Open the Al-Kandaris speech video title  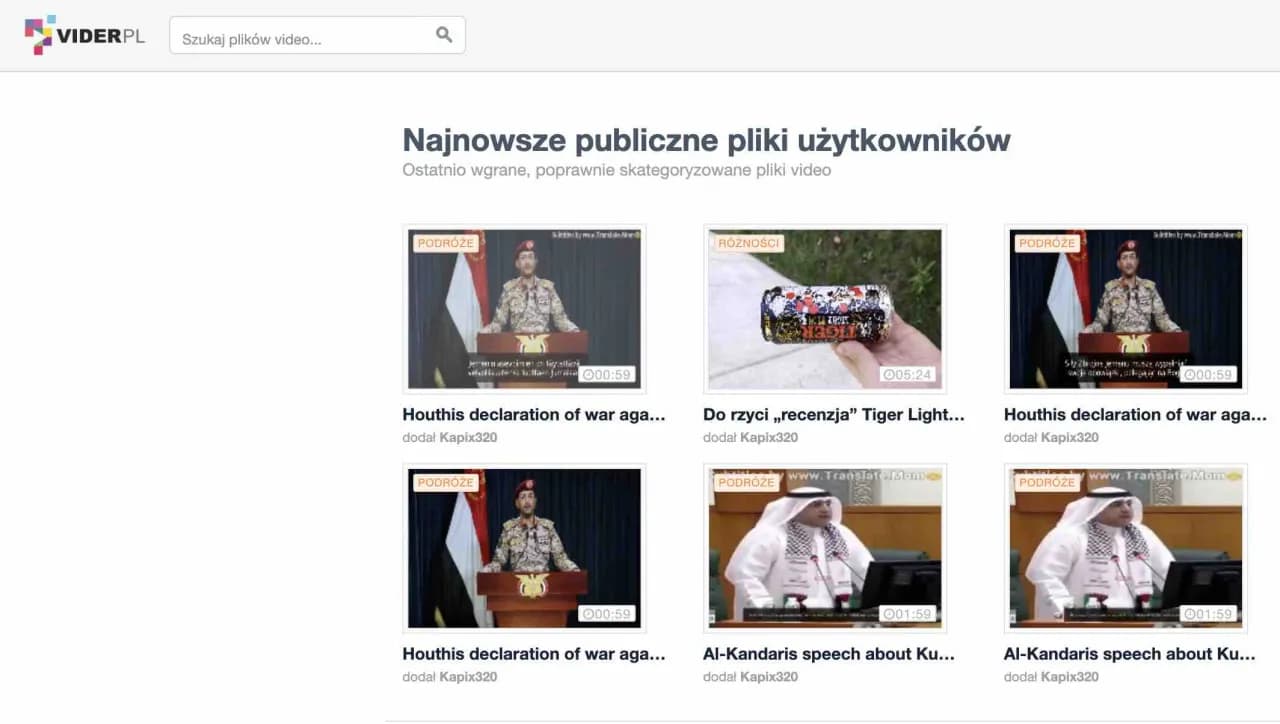pyautogui.click(x=828, y=654)
